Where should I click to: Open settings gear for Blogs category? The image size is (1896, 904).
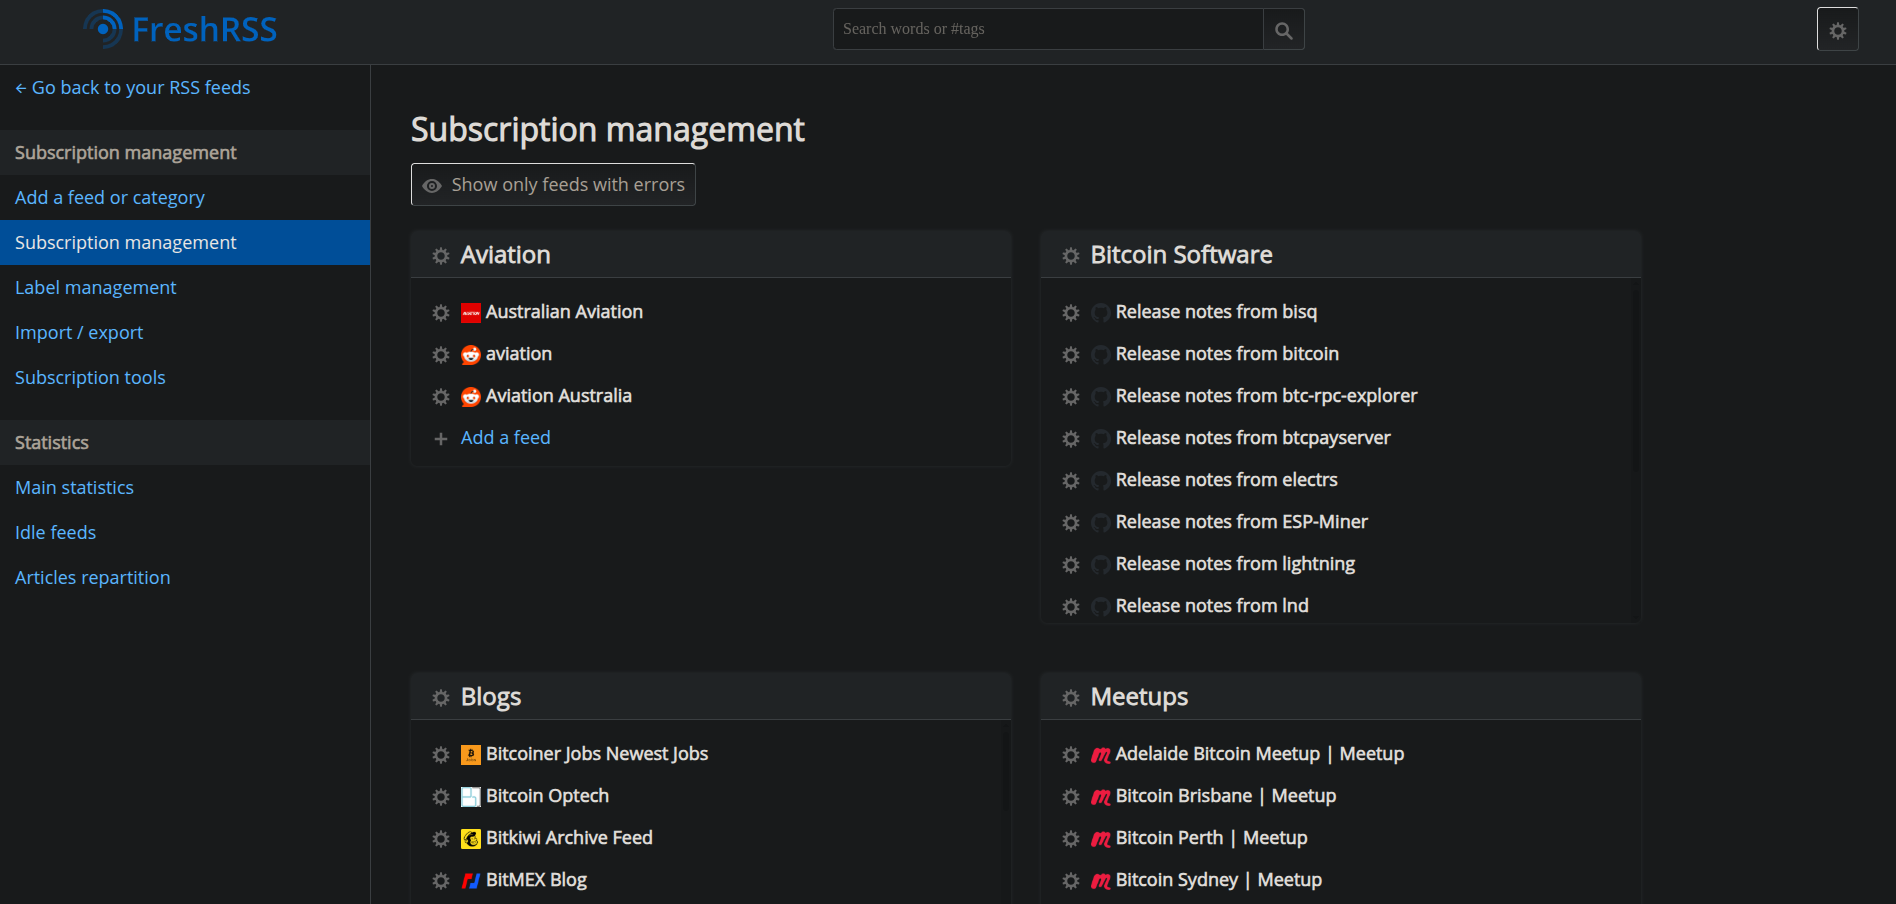point(441,698)
